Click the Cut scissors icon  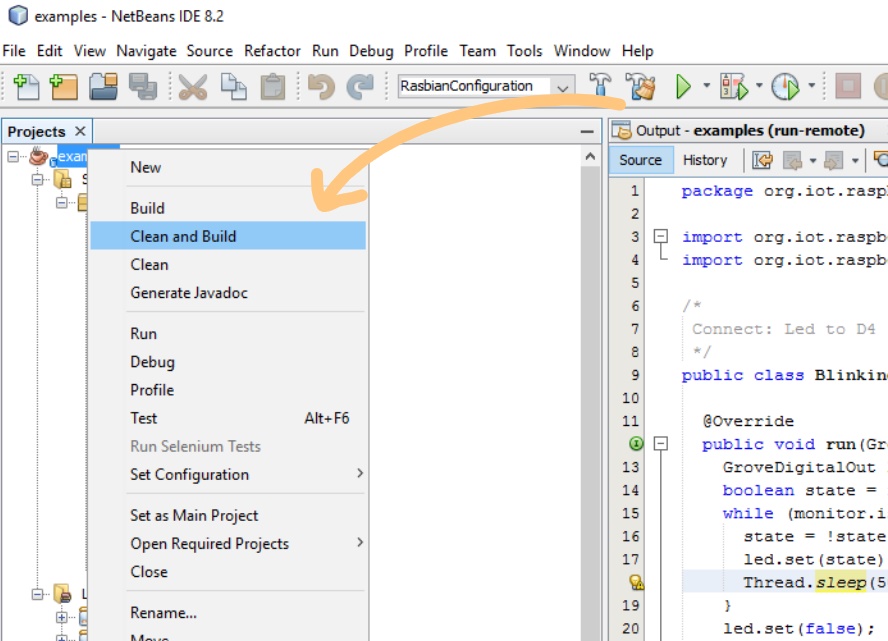(x=193, y=87)
